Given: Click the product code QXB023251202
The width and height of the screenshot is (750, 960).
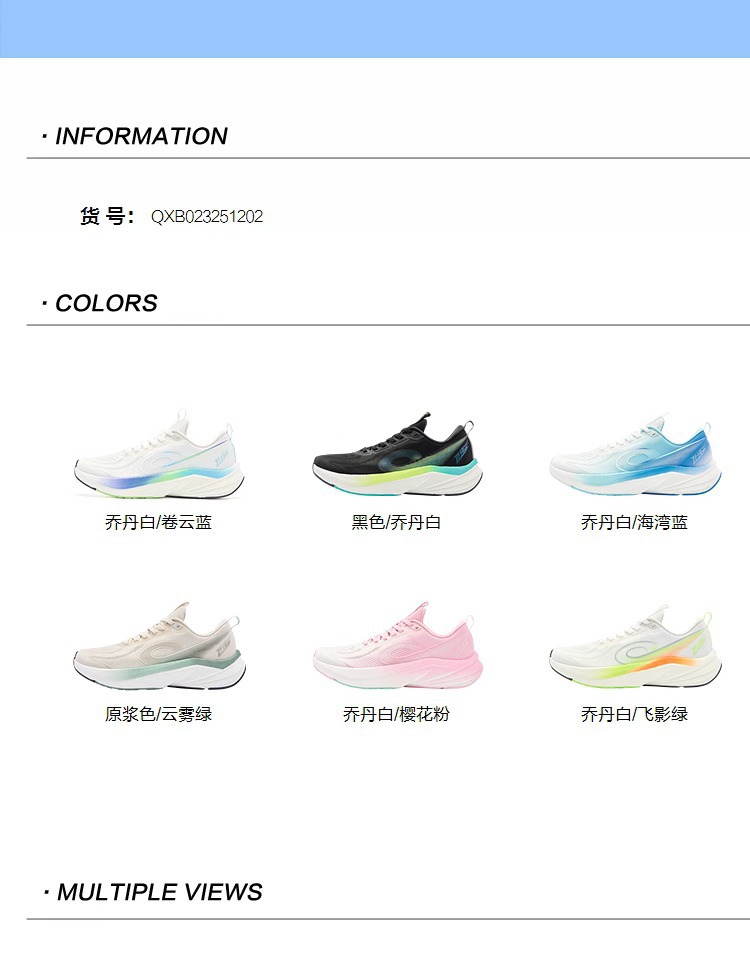Looking at the screenshot, I should tap(207, 217).
